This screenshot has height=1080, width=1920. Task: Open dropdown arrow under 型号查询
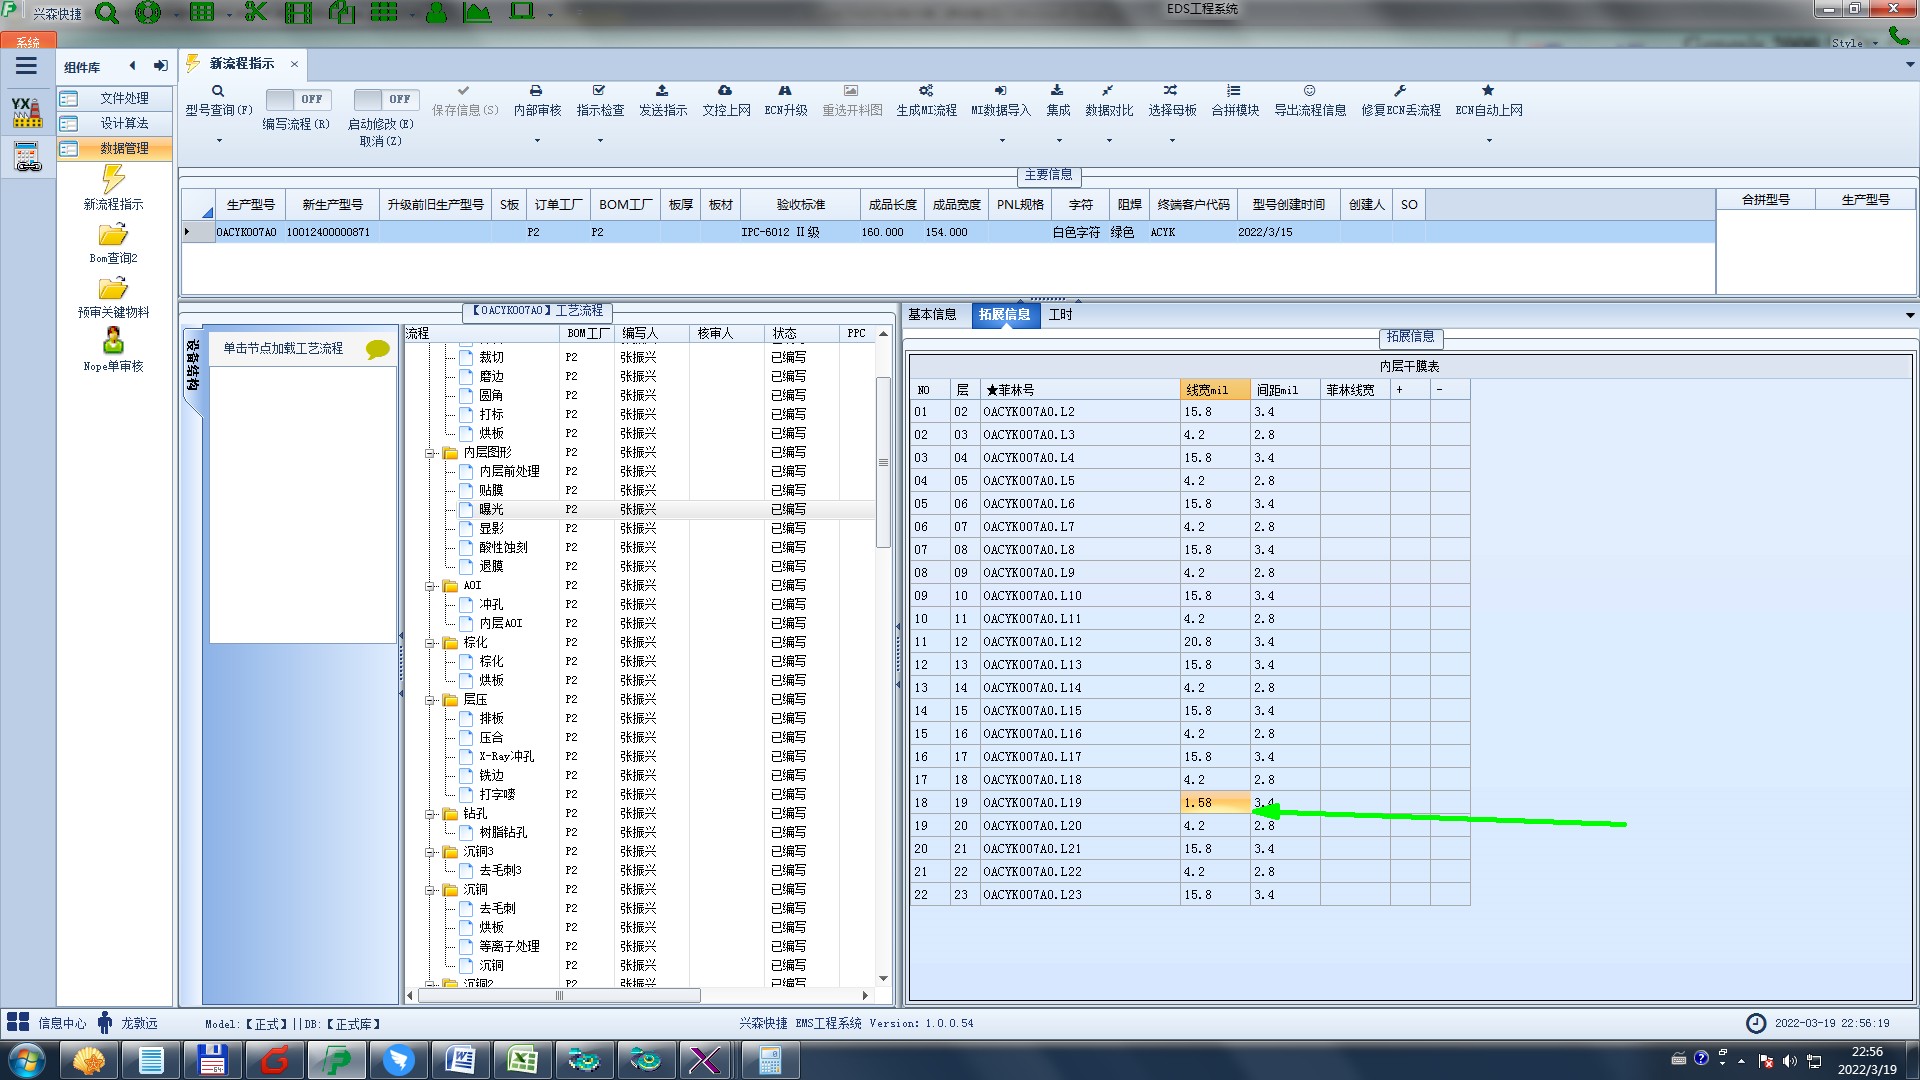pos(219,141)
